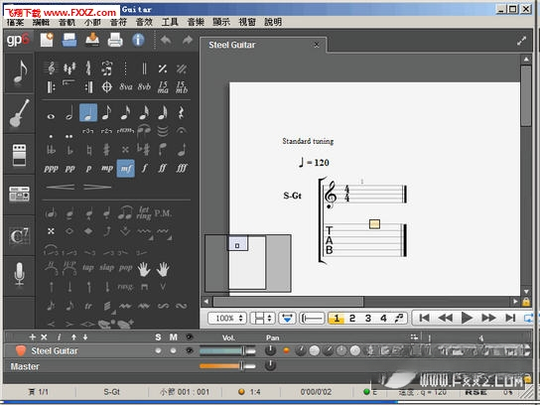Viewport: 540px width, 405px height.
Task: Open the 音效 effects menu
Action: pos(144,22)
